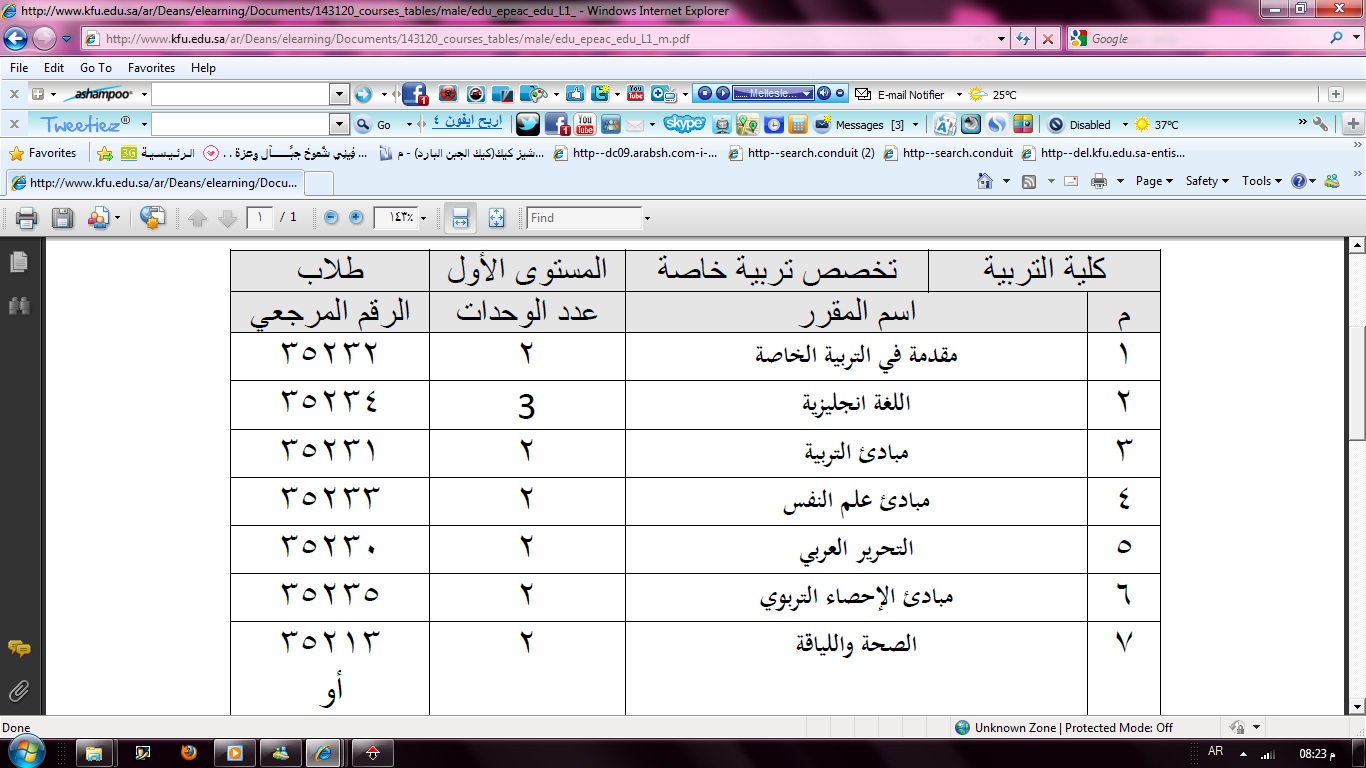Image resolution: width=1366 pixels, height=768 pixels.
Task: Save a copy of the PDF
Action: (62, 218)
